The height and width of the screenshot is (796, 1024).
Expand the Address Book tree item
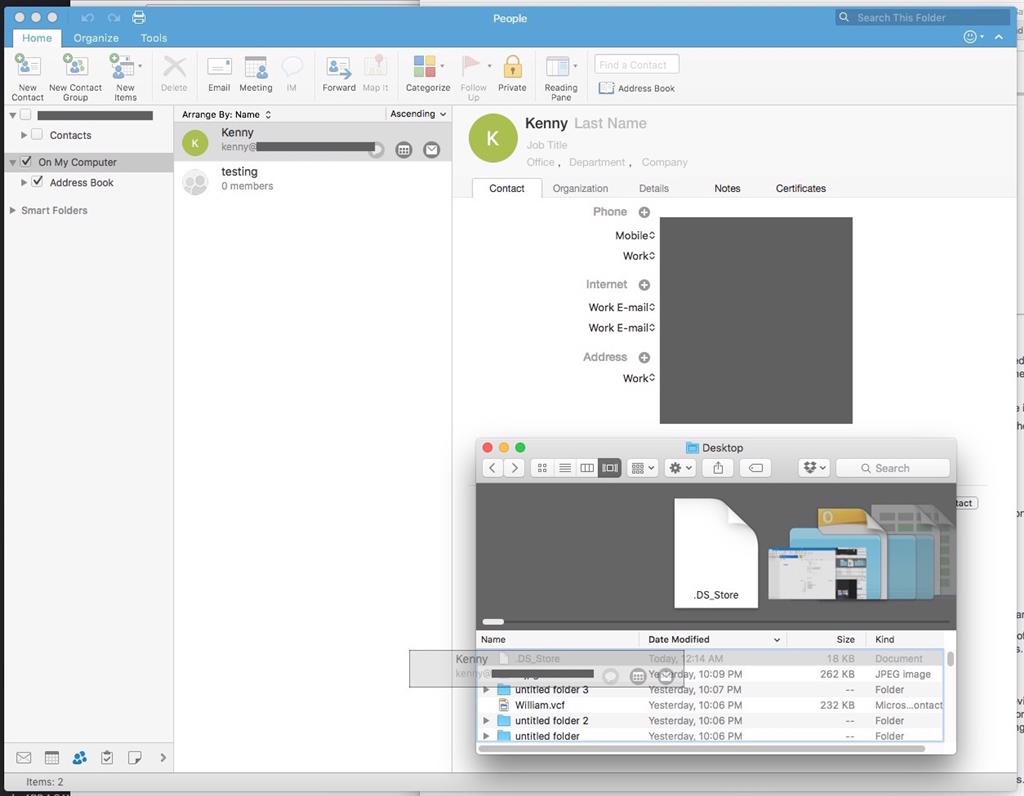pyautogui.click(x=24, y=182)
